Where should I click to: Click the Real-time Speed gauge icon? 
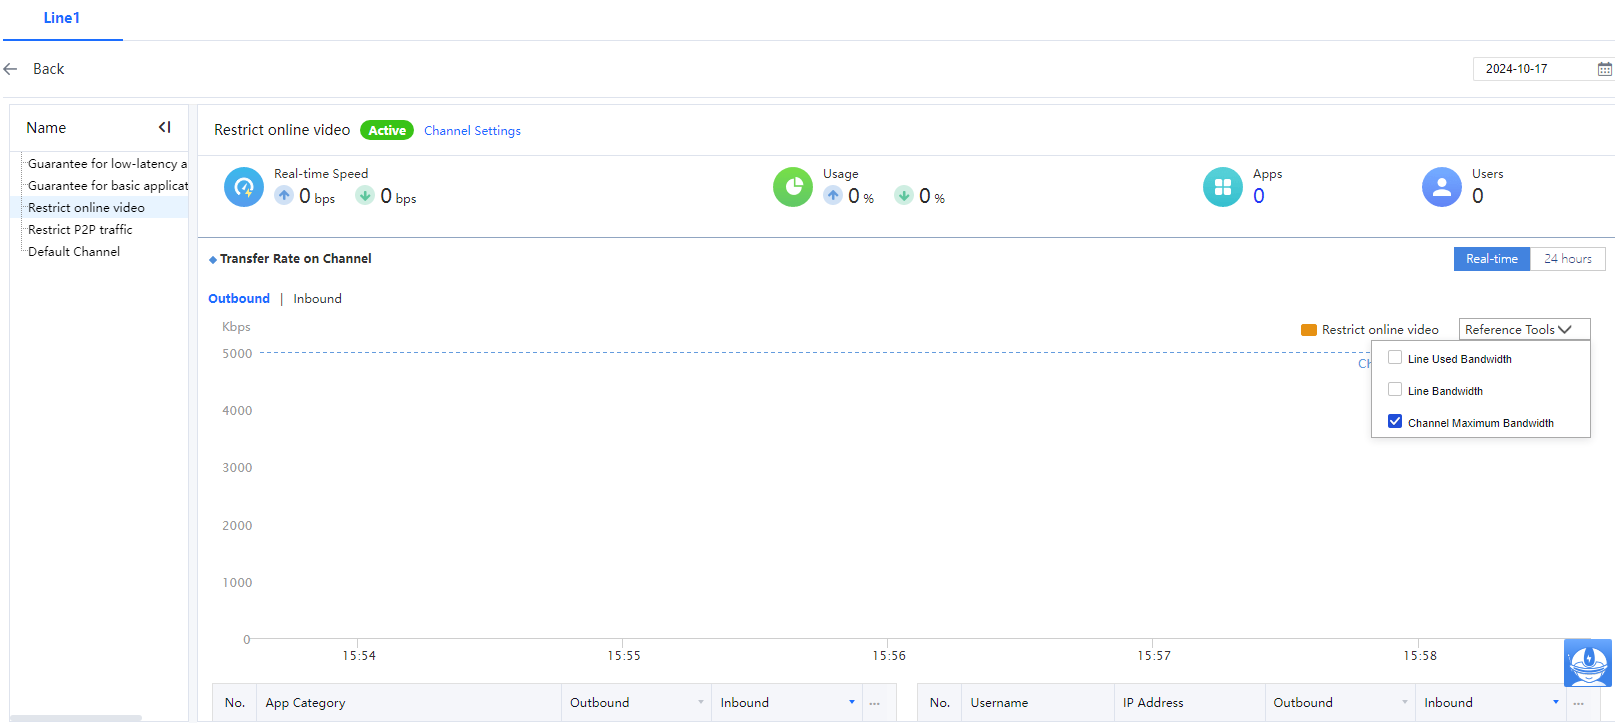[x=244, y=187]
